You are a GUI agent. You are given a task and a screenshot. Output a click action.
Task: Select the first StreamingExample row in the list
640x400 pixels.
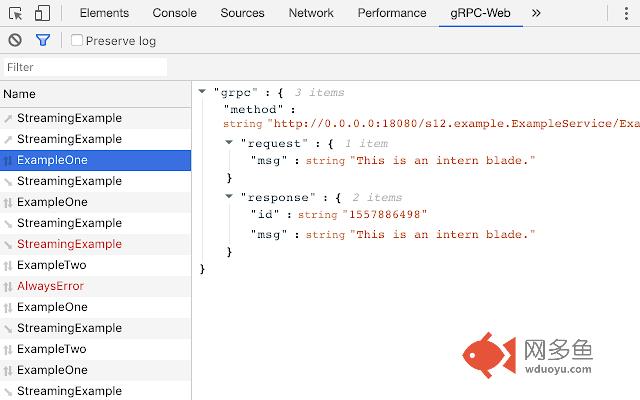pos(96,118)
